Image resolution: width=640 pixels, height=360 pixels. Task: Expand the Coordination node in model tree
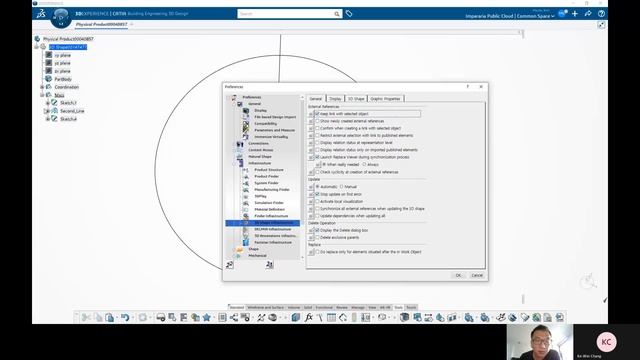click(x=42, y=87)
